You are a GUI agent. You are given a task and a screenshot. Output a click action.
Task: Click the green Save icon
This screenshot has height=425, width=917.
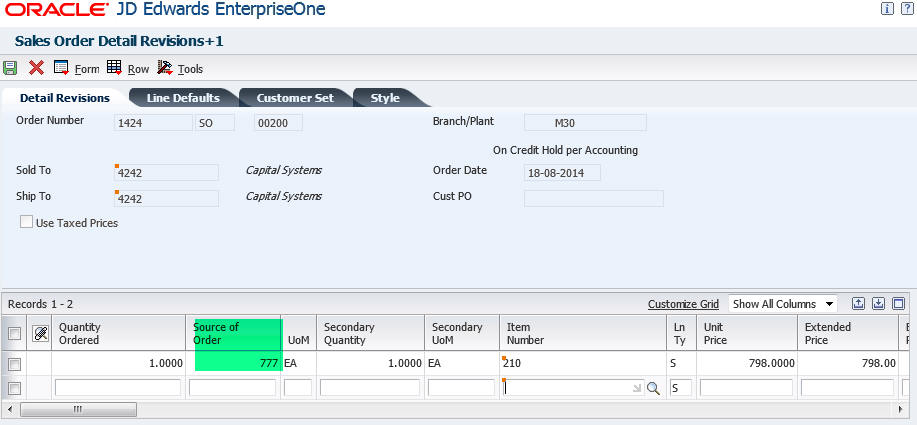coord(9,68)
